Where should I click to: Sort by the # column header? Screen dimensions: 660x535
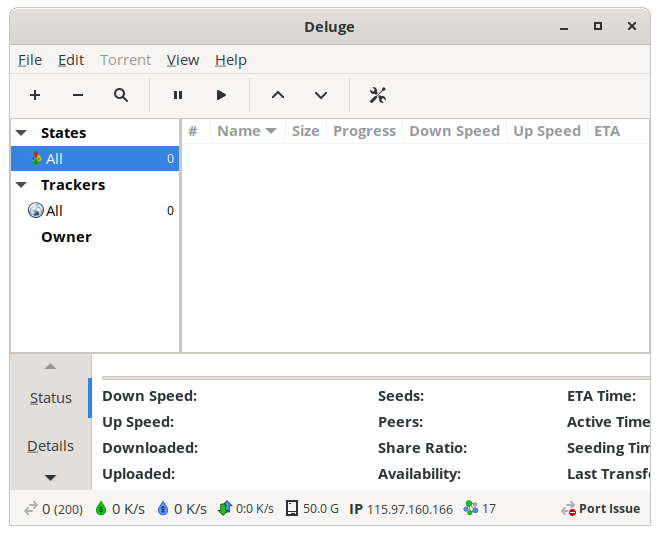[193, 131]
